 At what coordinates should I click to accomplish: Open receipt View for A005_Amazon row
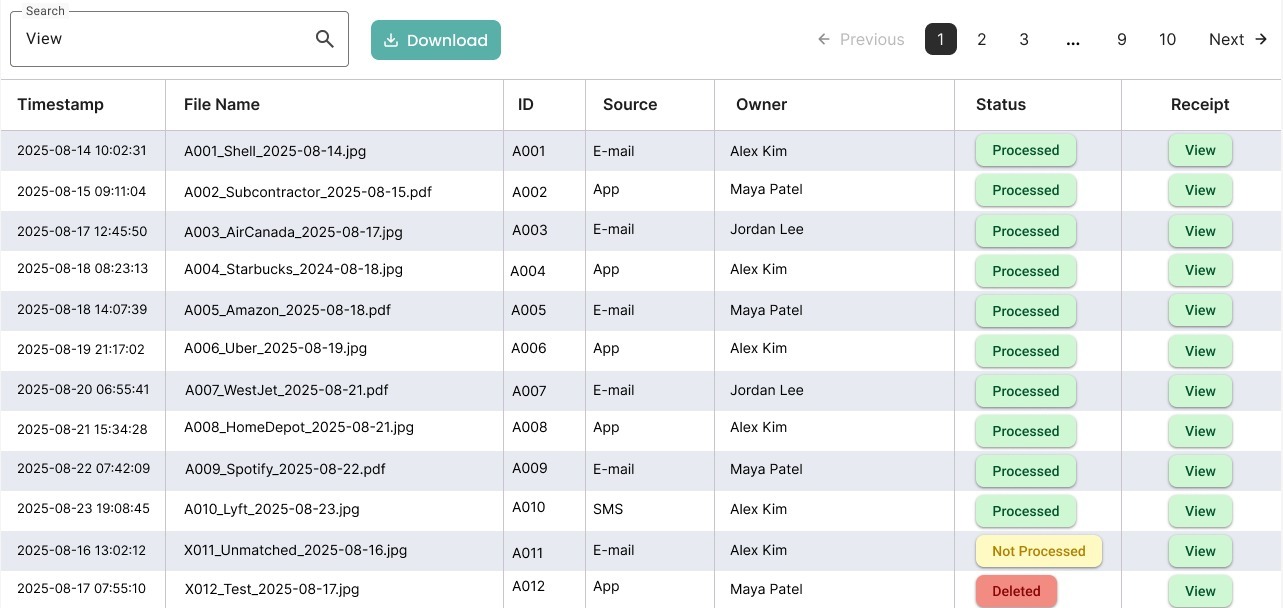[x=1200, y=311]
